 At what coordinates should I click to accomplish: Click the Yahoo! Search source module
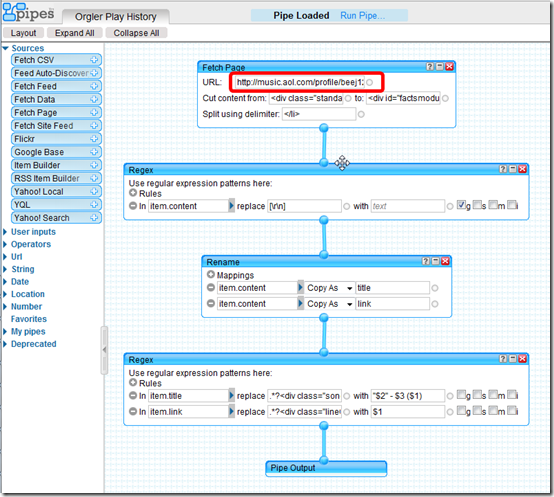click(x=56, y=218)
